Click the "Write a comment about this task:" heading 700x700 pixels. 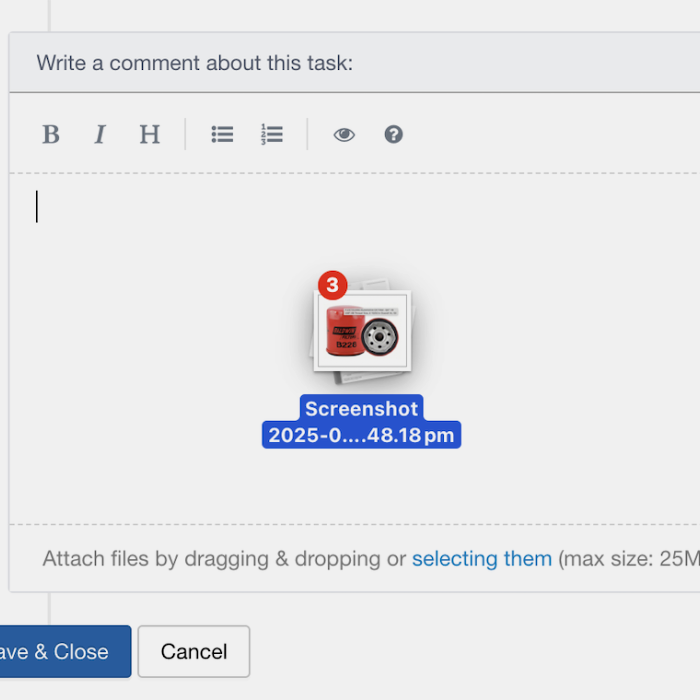(195, 63)
